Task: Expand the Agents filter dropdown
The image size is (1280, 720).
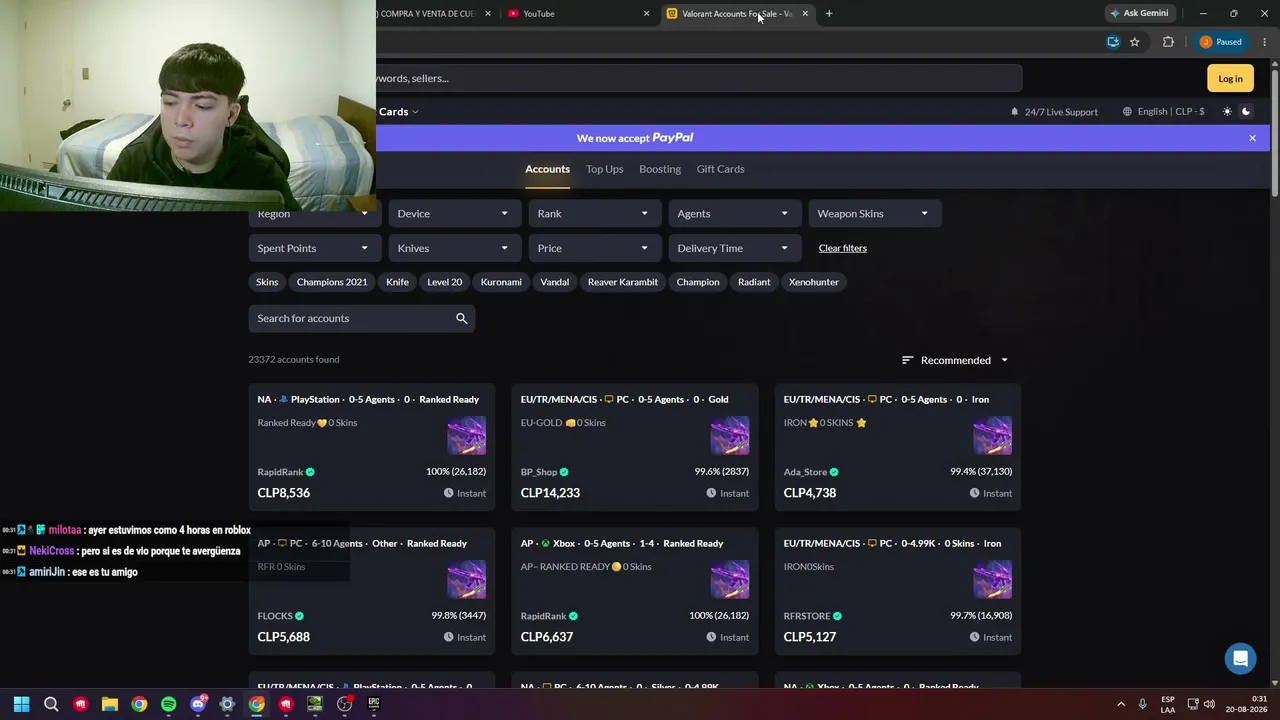Action: [x=734, y=213]
